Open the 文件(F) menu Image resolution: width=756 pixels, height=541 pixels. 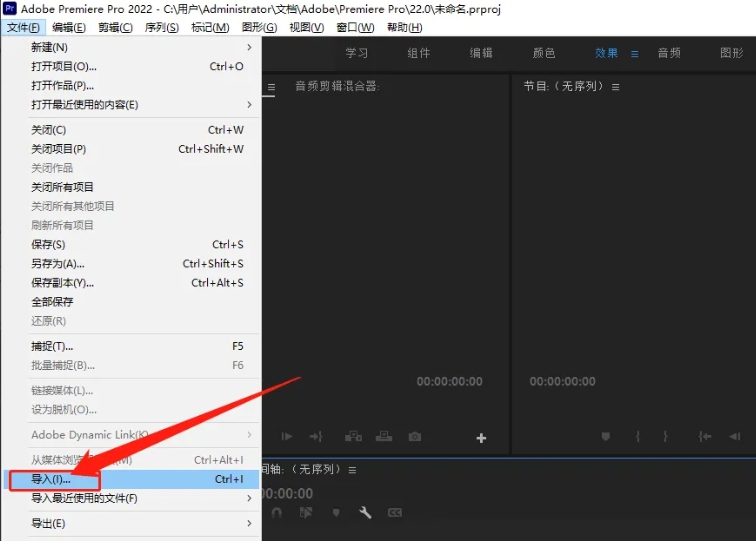pyautogui.click(x=23, y=27)
